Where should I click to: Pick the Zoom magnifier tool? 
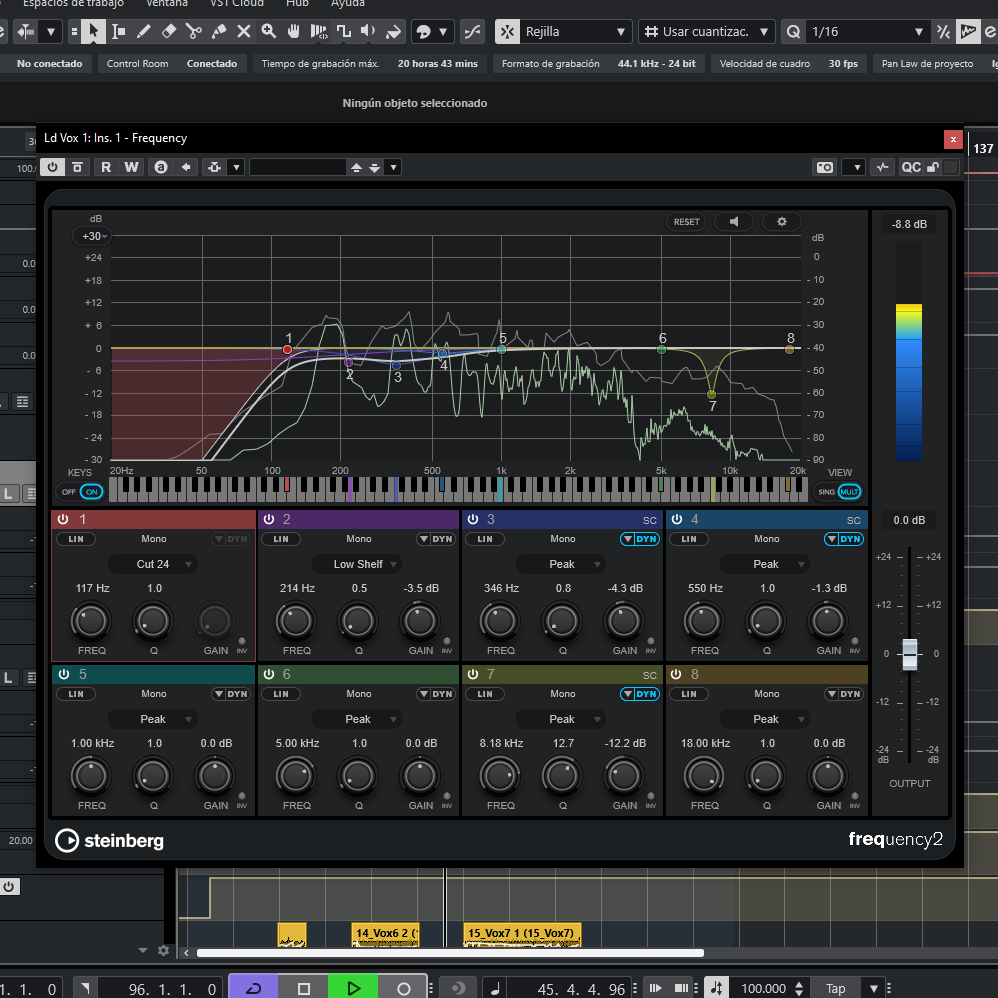coord(269,32)
